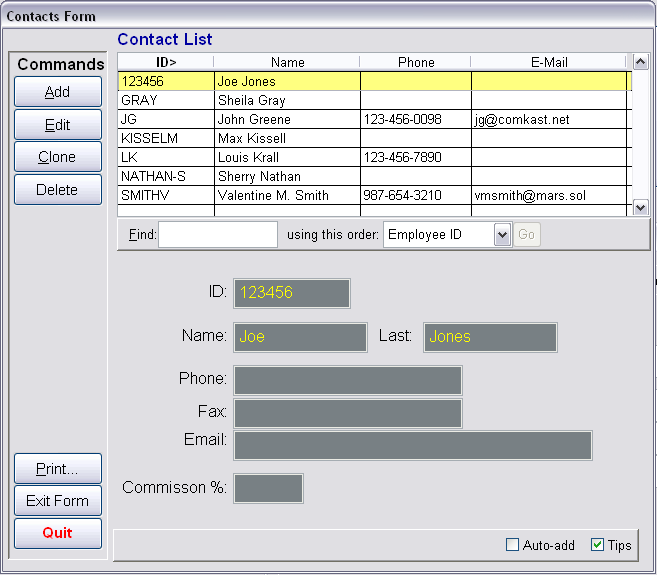Click the contact list scroll-up arrow
The height and width of the screenshot is (575, 657).
coord(640,62)
